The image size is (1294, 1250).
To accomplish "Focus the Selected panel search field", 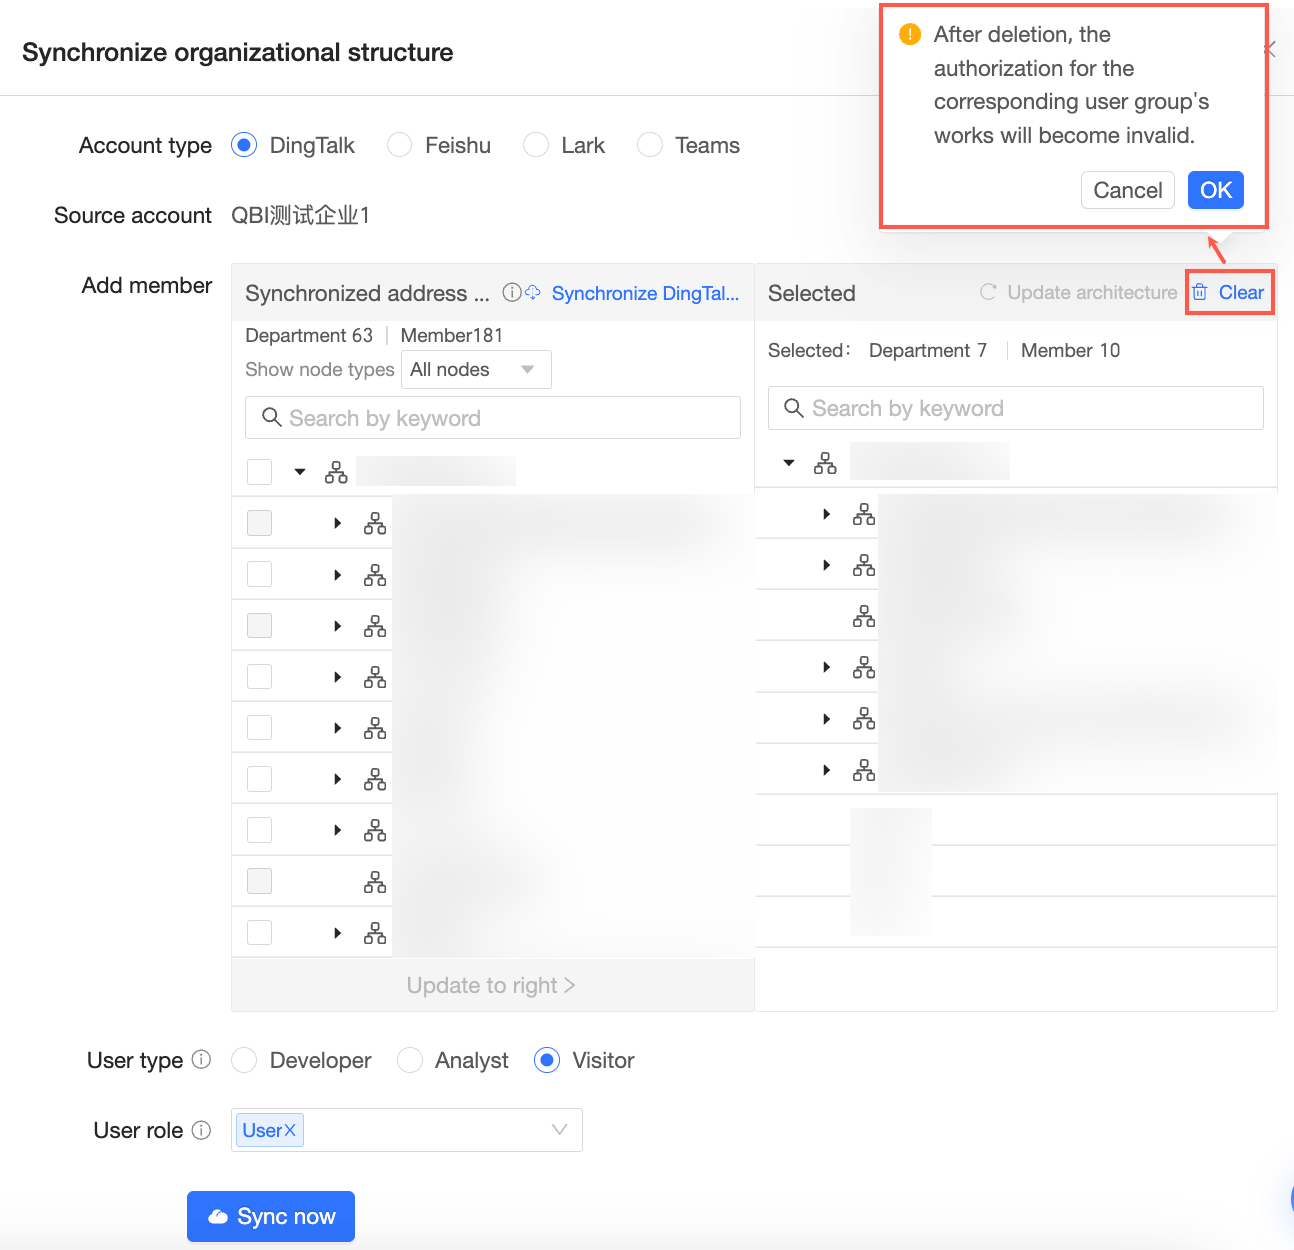I will coord(1016,408).
